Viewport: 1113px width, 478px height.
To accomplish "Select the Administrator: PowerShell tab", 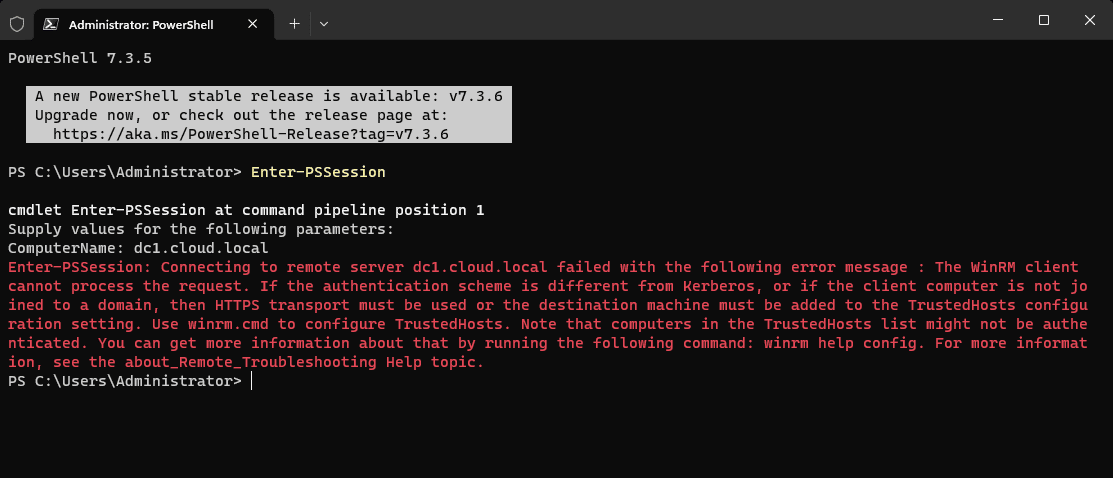I will click(150, 22).
